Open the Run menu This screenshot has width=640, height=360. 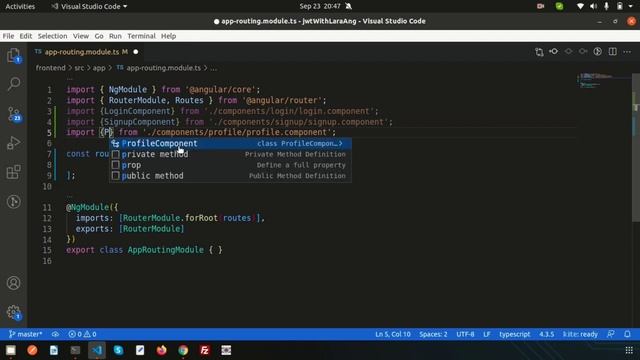click(115, 36)
